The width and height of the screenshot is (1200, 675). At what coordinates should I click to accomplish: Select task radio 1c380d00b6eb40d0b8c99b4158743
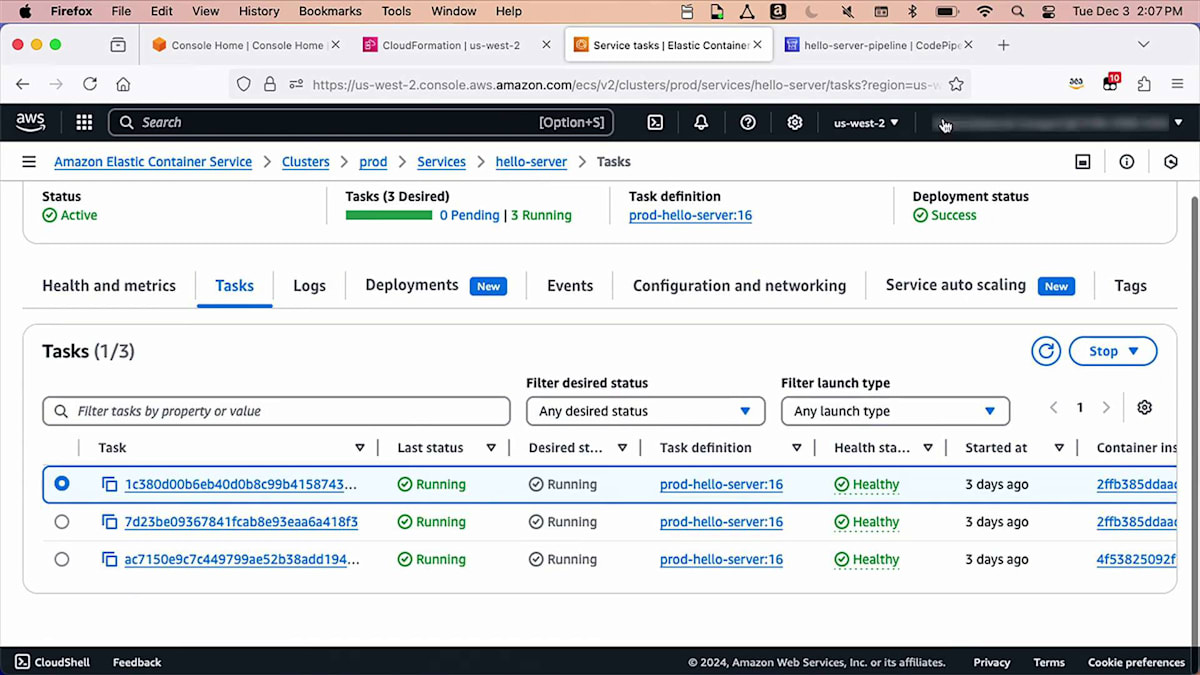pyautogui.click(x=62, y=483)
